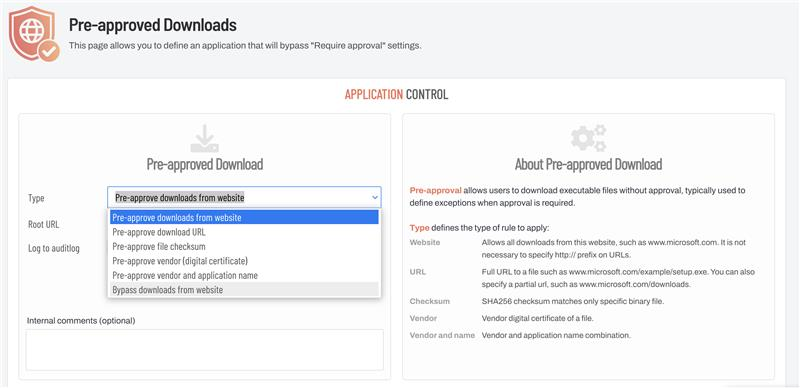The image size is (800, 388).
Task: Click the "Type" label beside the dropdown
Action: tap(36, 198)
